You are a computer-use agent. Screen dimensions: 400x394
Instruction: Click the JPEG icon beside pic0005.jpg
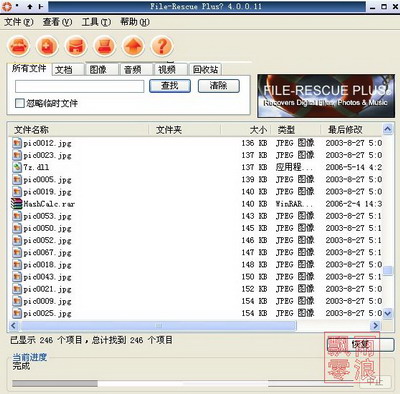pos(17,179)
